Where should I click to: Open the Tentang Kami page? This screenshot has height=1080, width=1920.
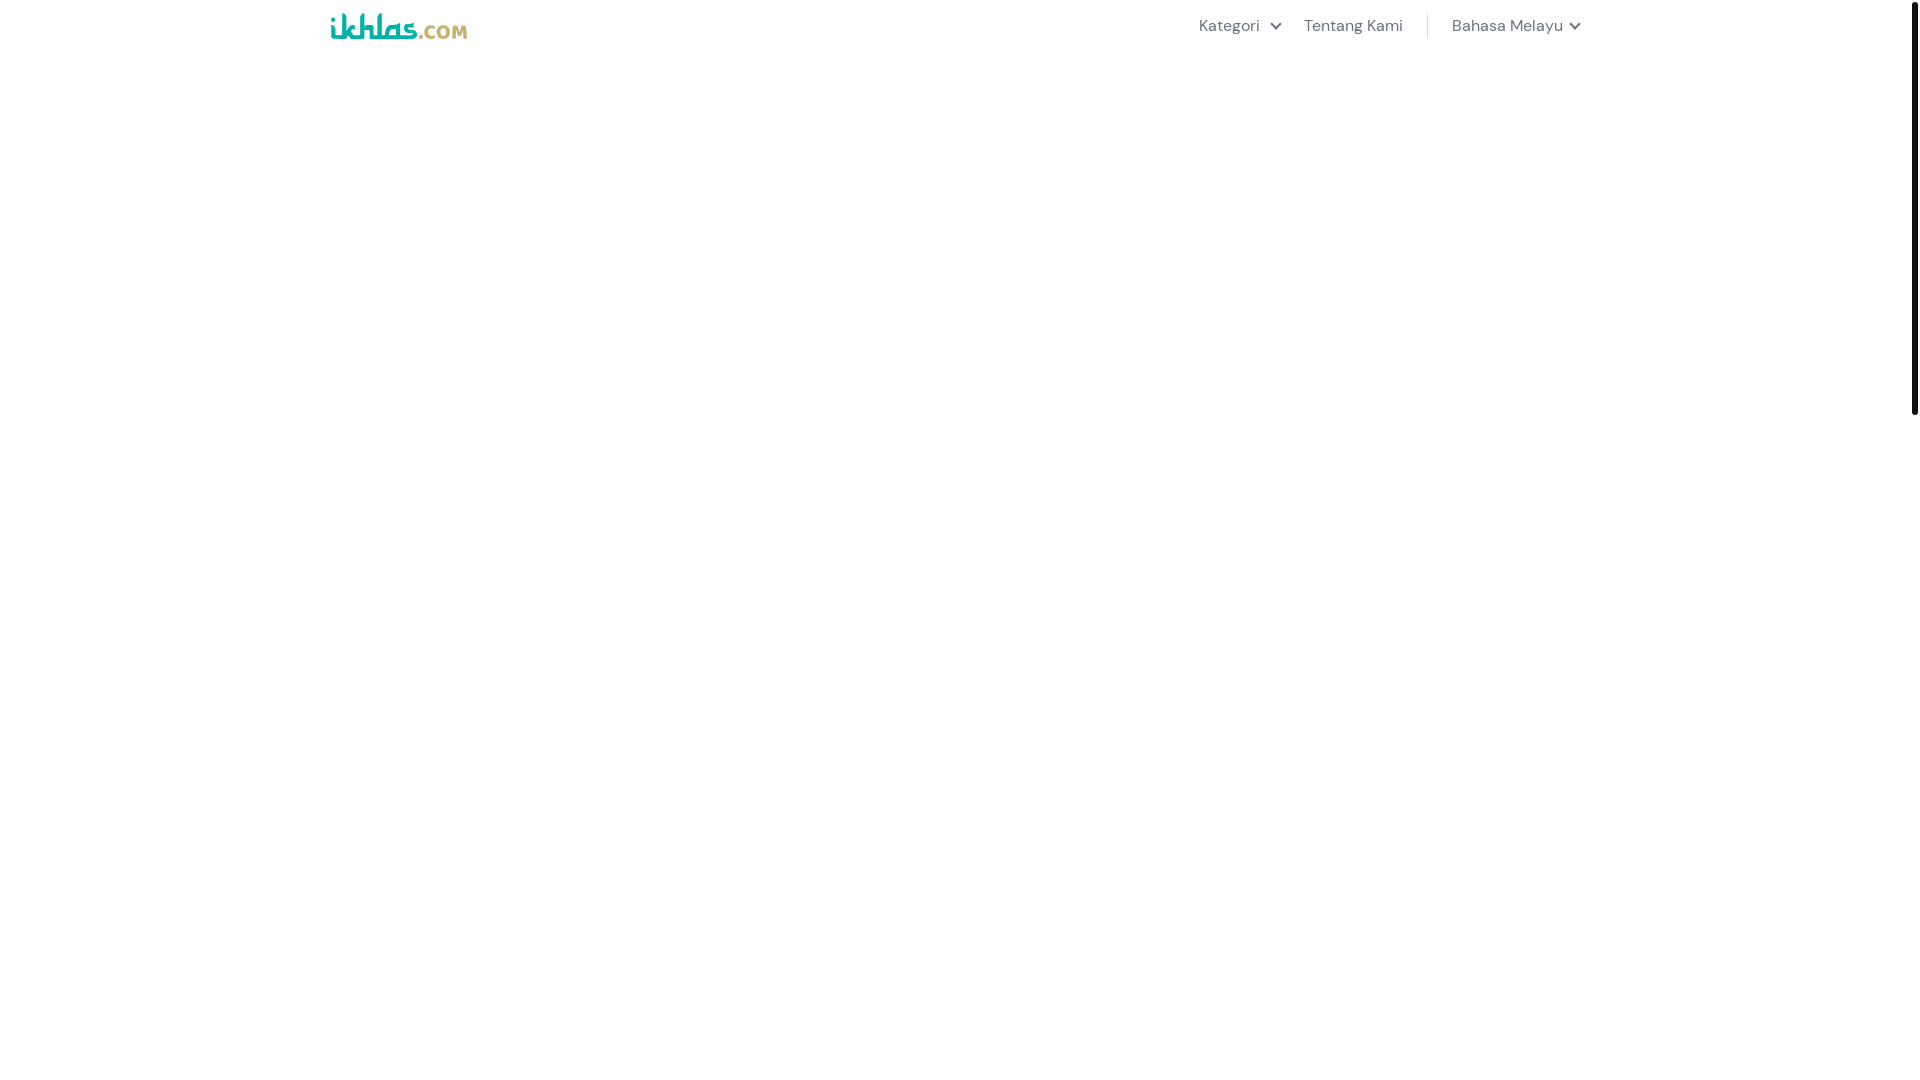pos(1353,26)
